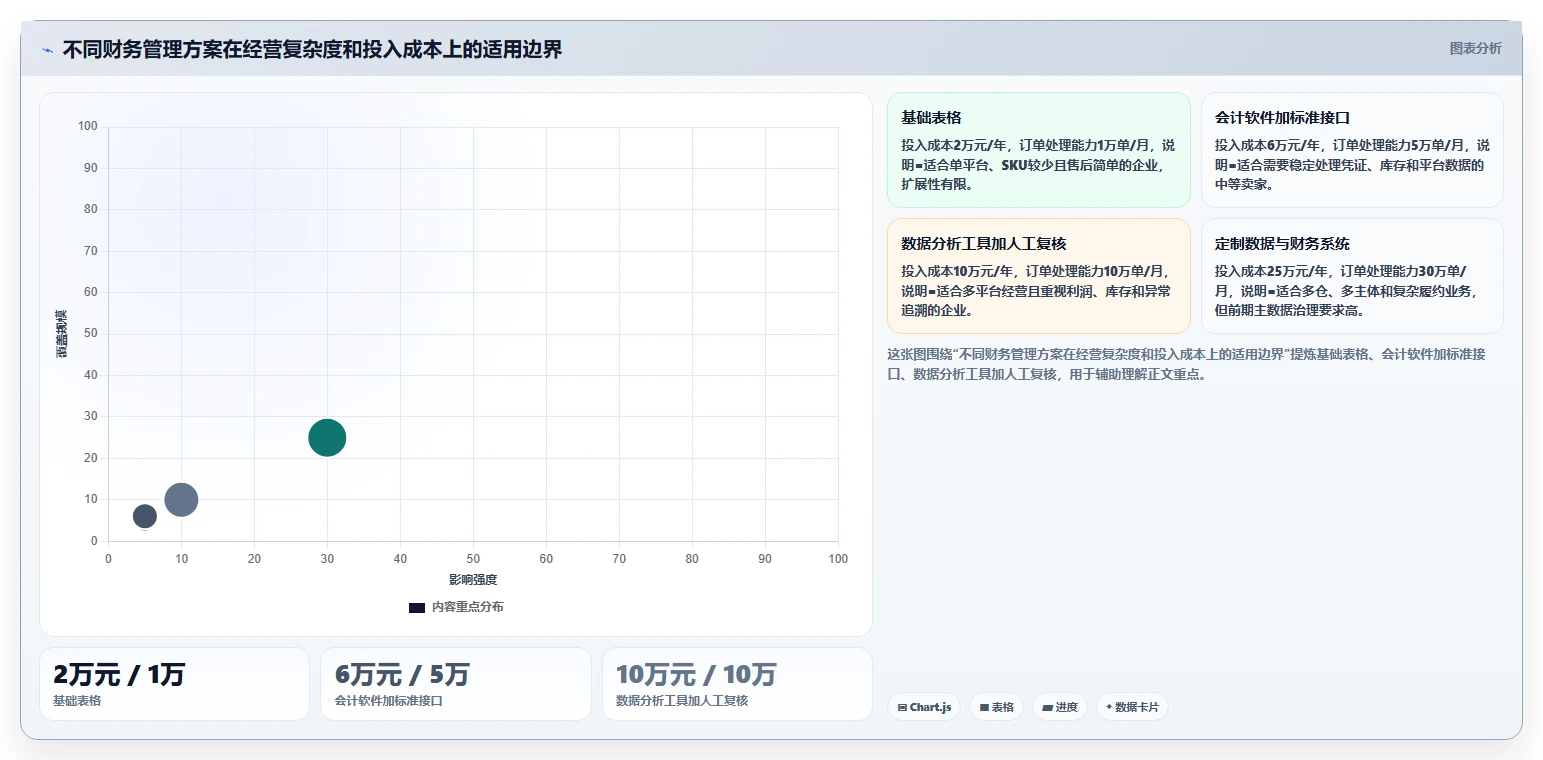Viewport: 1543px width, 760px height.
Task: Click the 10万元 / 10万 stat card
Action: point(737,684)
